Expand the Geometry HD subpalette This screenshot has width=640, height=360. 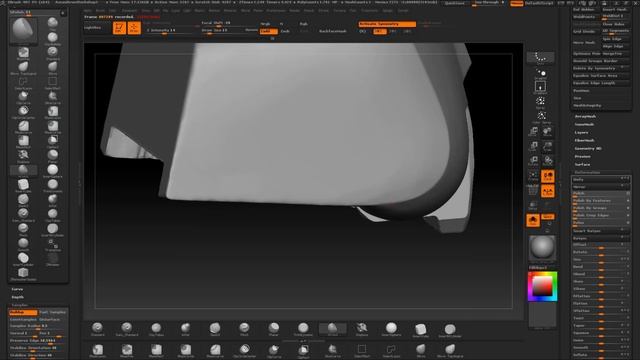[x=588, y=149]
